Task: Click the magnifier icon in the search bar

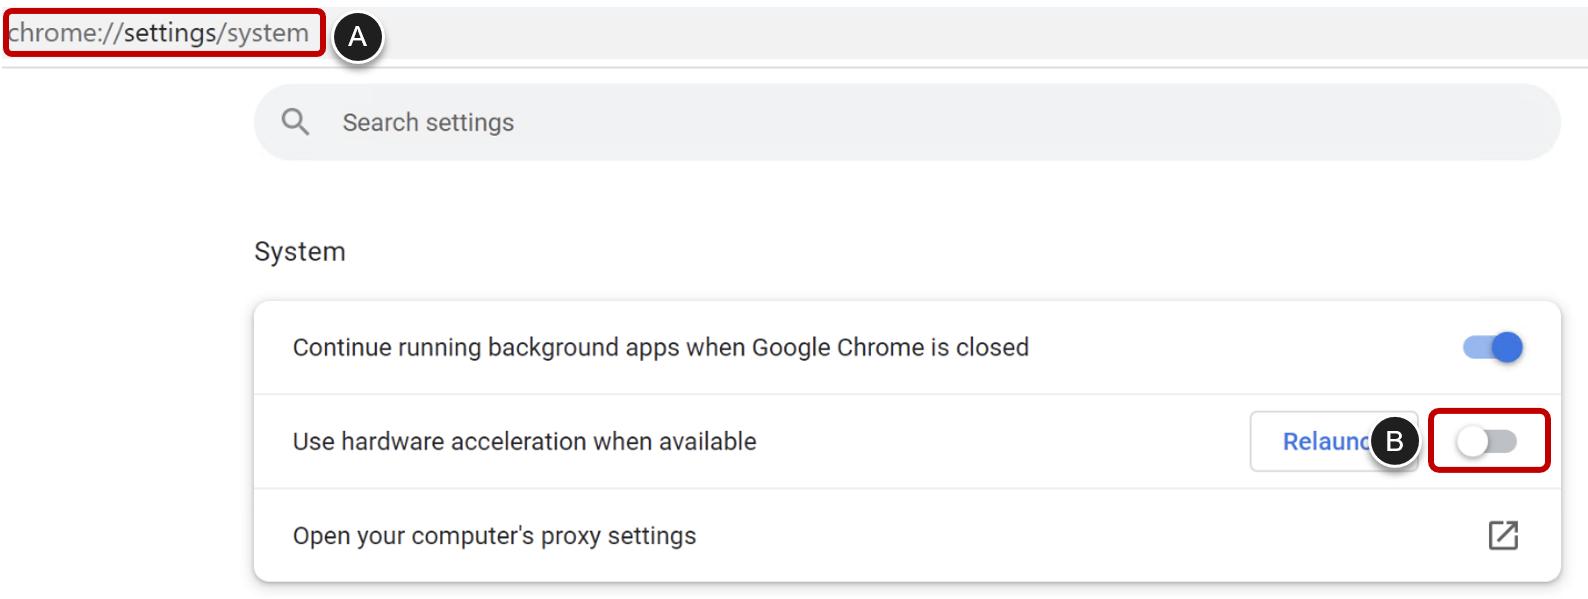Action: click(x=295, y=122)
